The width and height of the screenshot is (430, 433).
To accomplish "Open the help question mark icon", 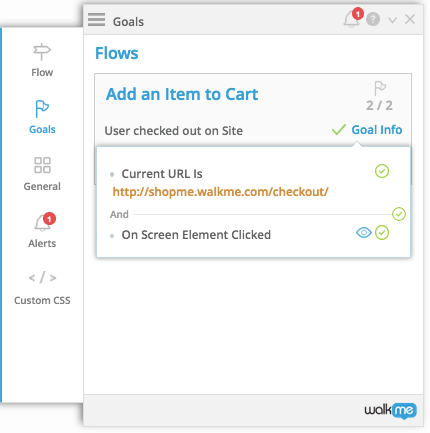I will 373,19.
